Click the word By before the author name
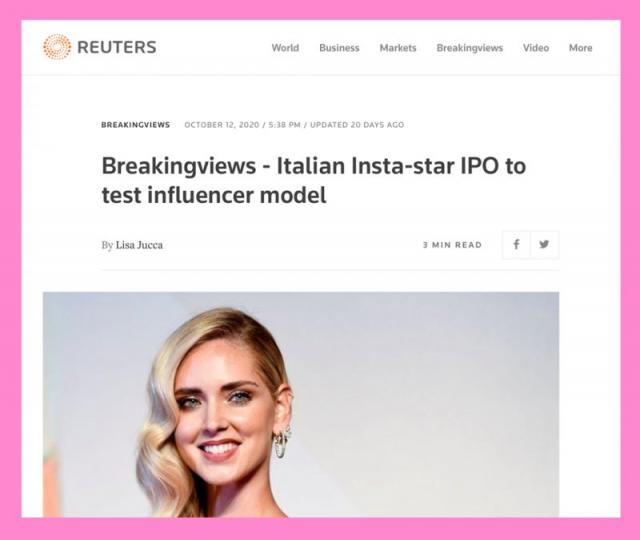Image resolution: width=640 pixels, height=540 pixels. pyautogui.click(x=107, y=245)
